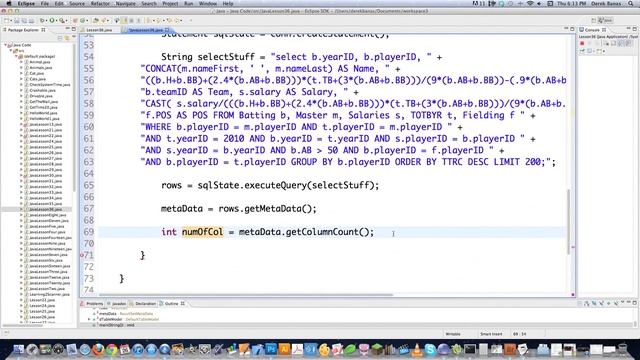Click the editor horizontal scrollbar

tap(246, 294)
